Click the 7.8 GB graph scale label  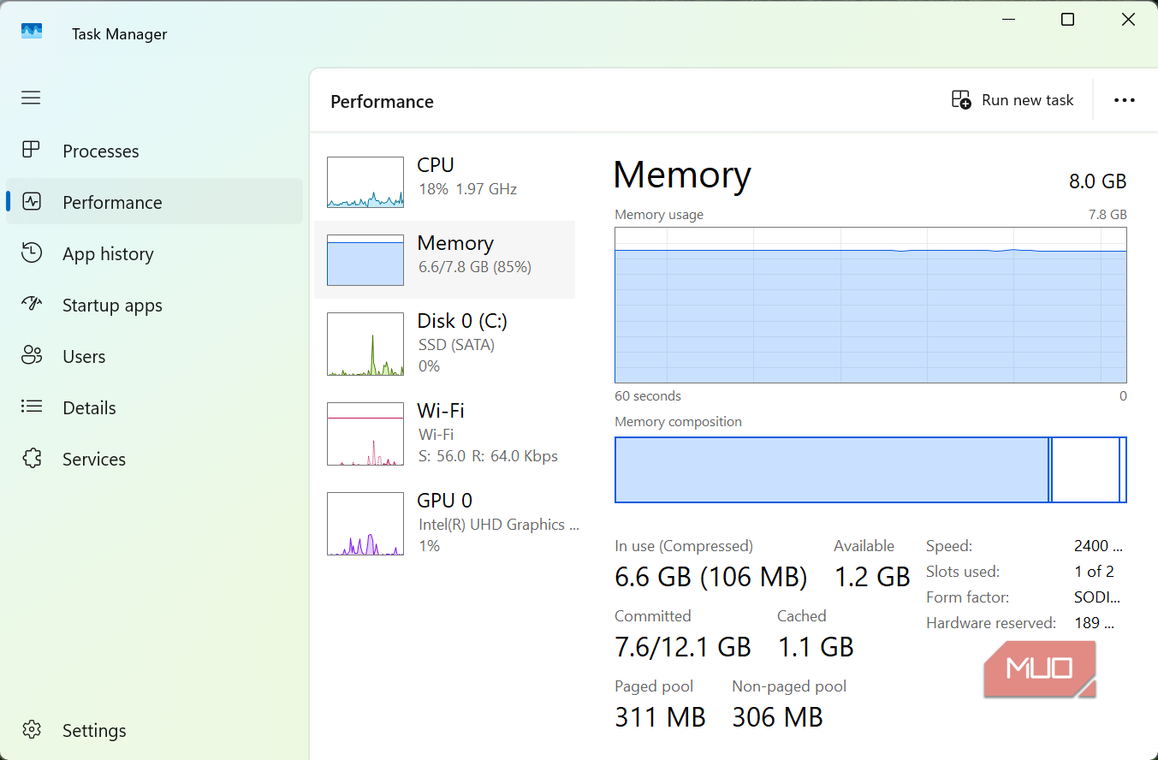click(1107, 214)
